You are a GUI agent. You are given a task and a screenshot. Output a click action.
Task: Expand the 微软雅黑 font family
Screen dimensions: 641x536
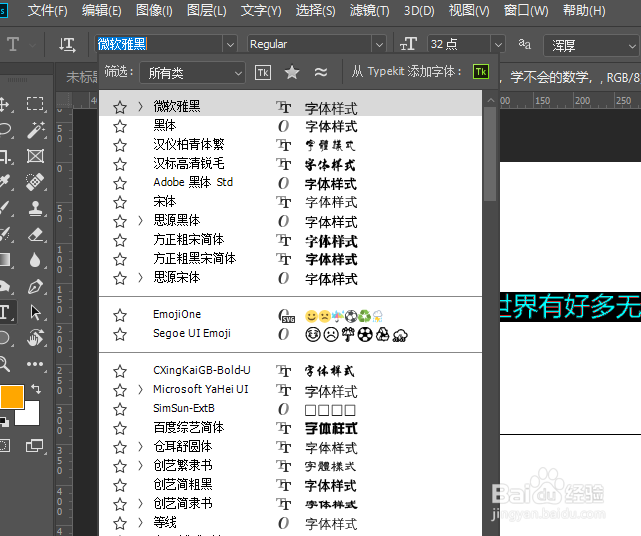[x=140, y=107]
